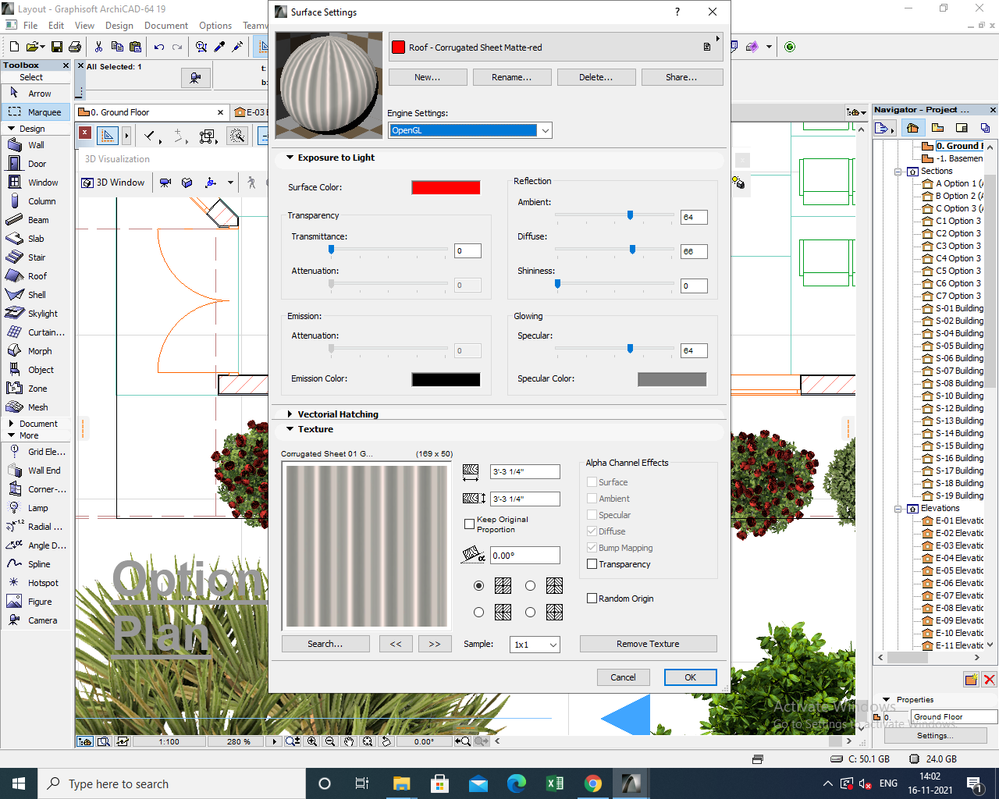Enable Keep Original Proportion checkbox
This screenshot has width=999, height=799.
coord(470,524)
